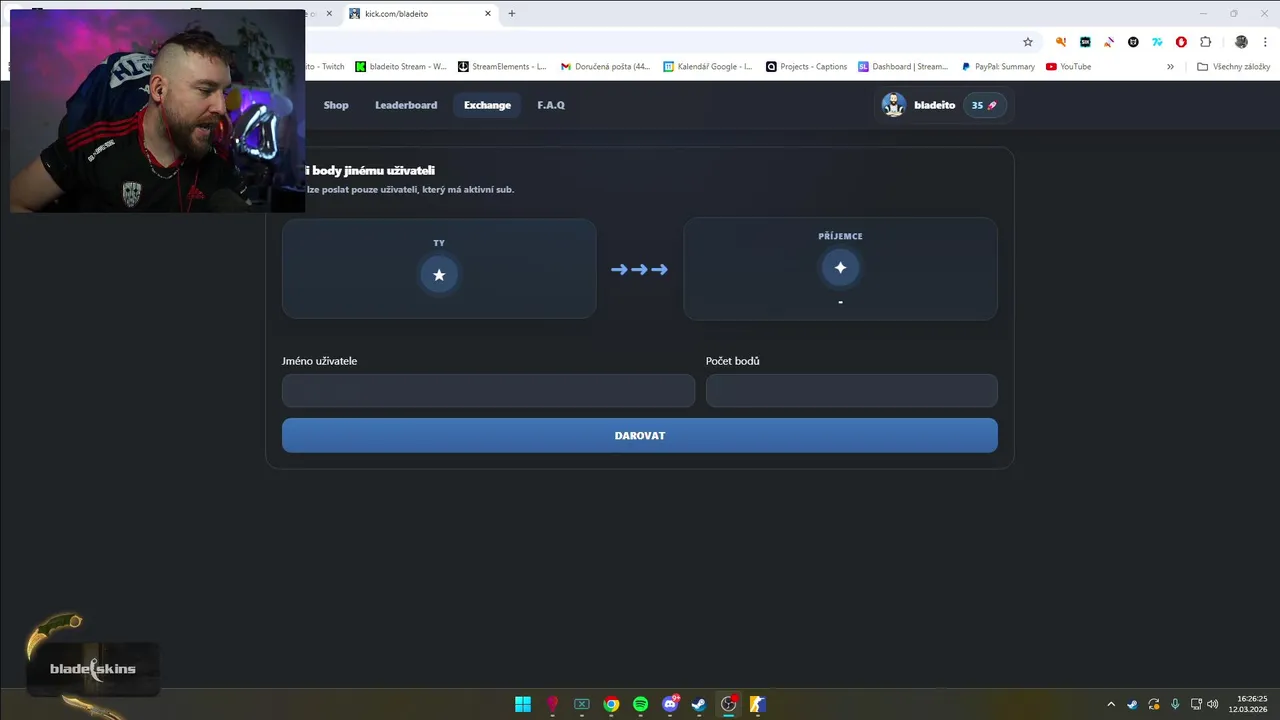Screen dimensions: 1280x720
Task: Open the Projects - Captions bookmark
Action: (806, 67)
